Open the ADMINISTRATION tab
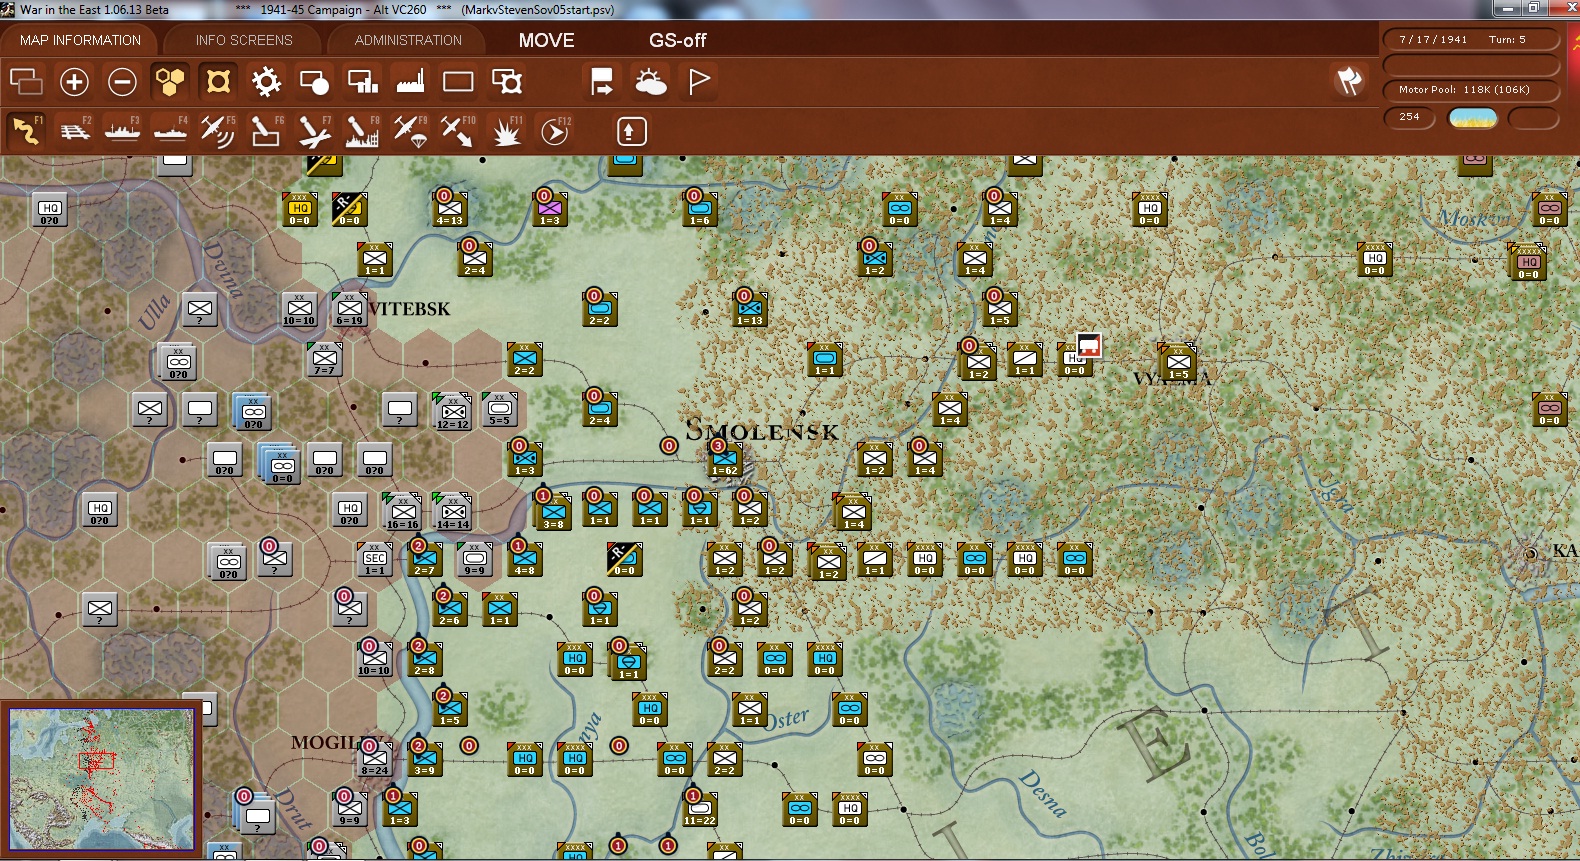The image size is (1580, 861). tap(408, 40)
